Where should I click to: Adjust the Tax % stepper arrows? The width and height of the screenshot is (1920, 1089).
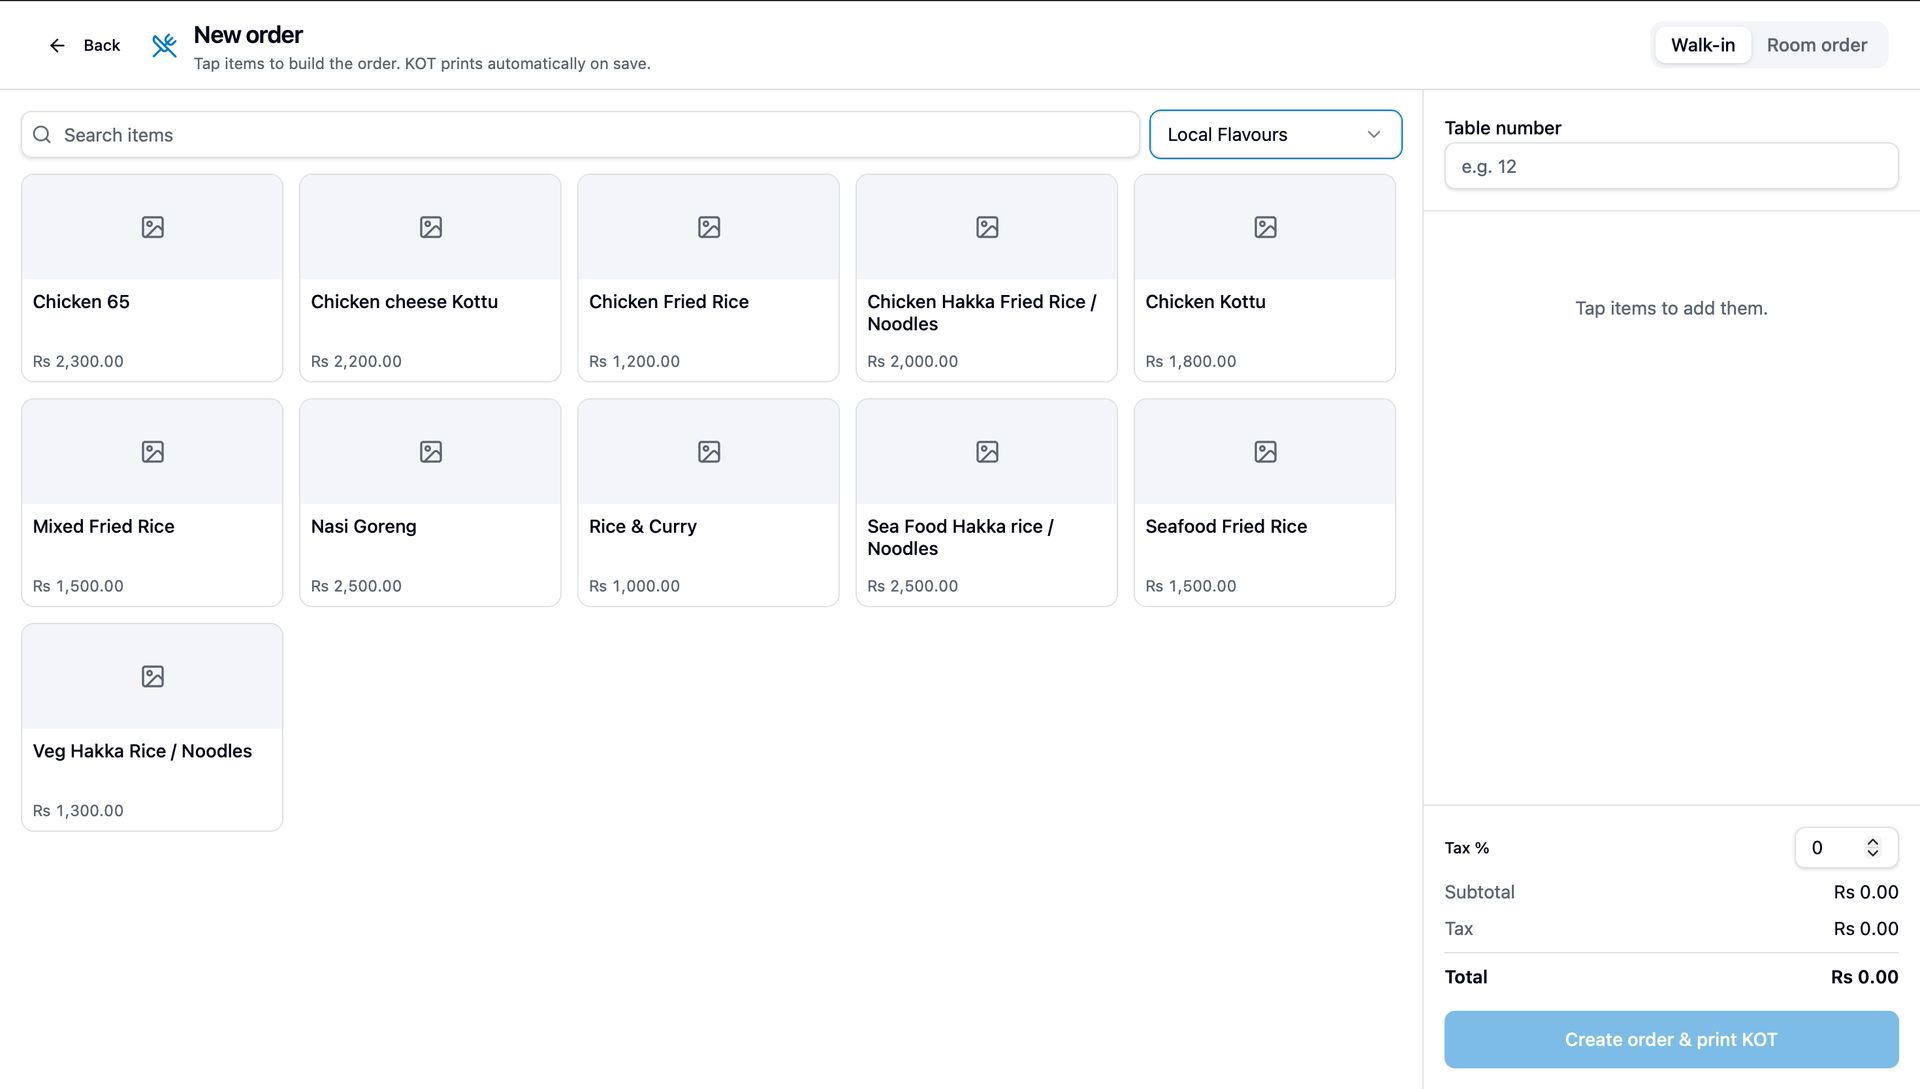tap(1872, 848)
